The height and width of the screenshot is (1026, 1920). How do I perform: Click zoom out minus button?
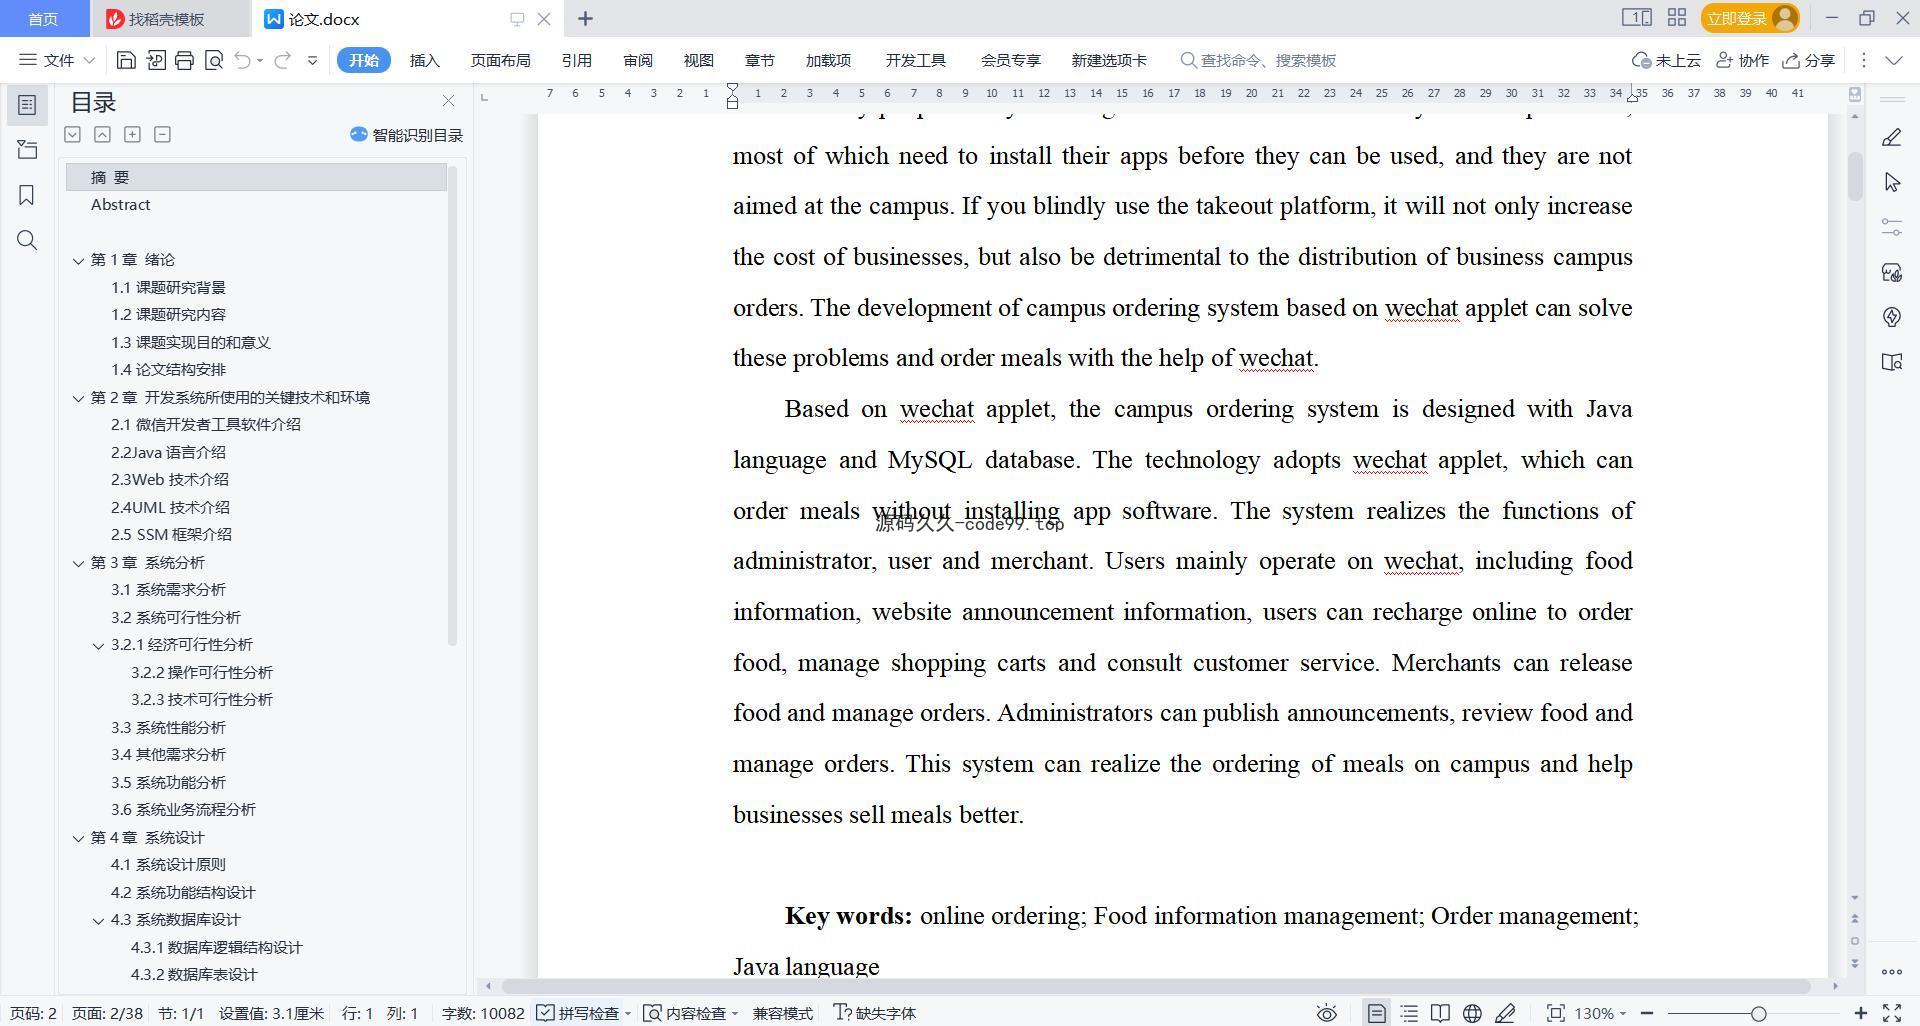[1647, 1013]
